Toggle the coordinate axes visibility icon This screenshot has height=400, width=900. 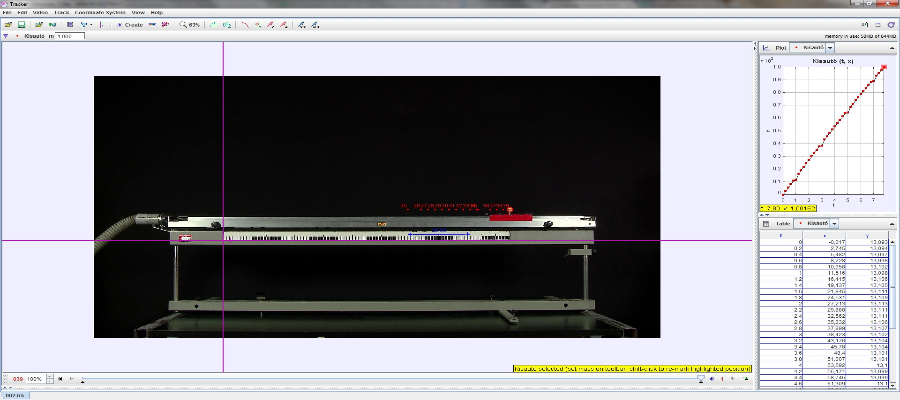[x=102, y=24]
